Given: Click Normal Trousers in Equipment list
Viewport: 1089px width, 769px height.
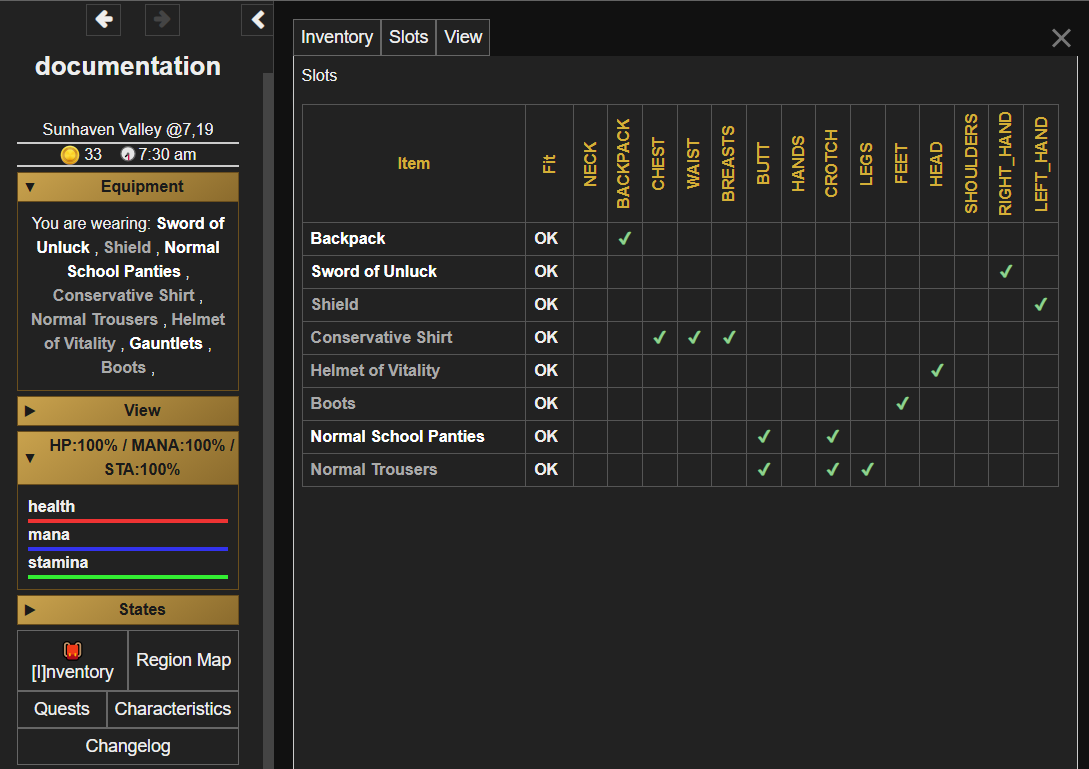Looking at the screenshot, I should click(x=94, y=320).
